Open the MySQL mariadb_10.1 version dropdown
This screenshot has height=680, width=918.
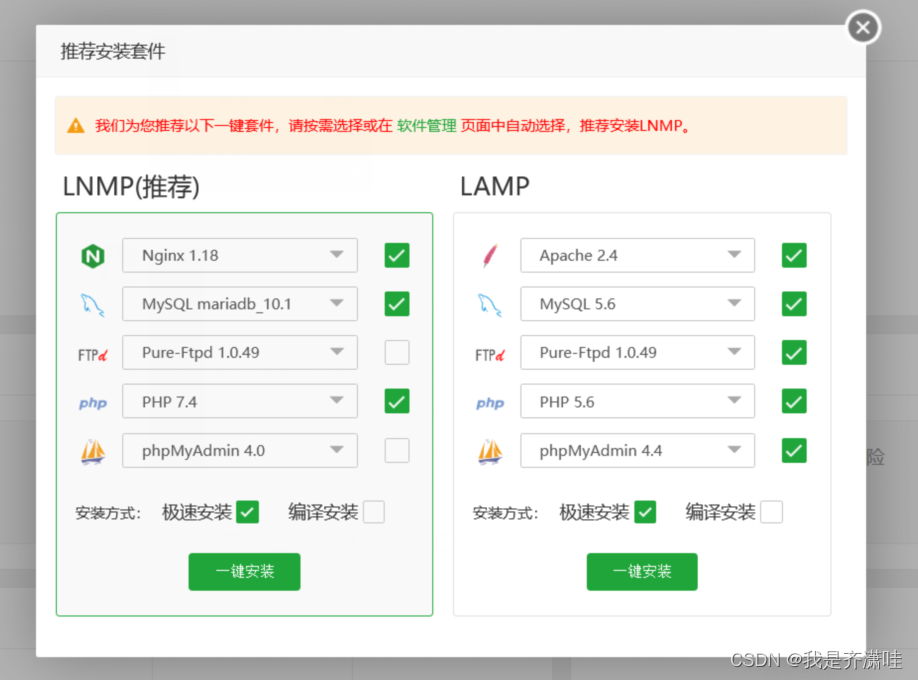pos(240,304)
